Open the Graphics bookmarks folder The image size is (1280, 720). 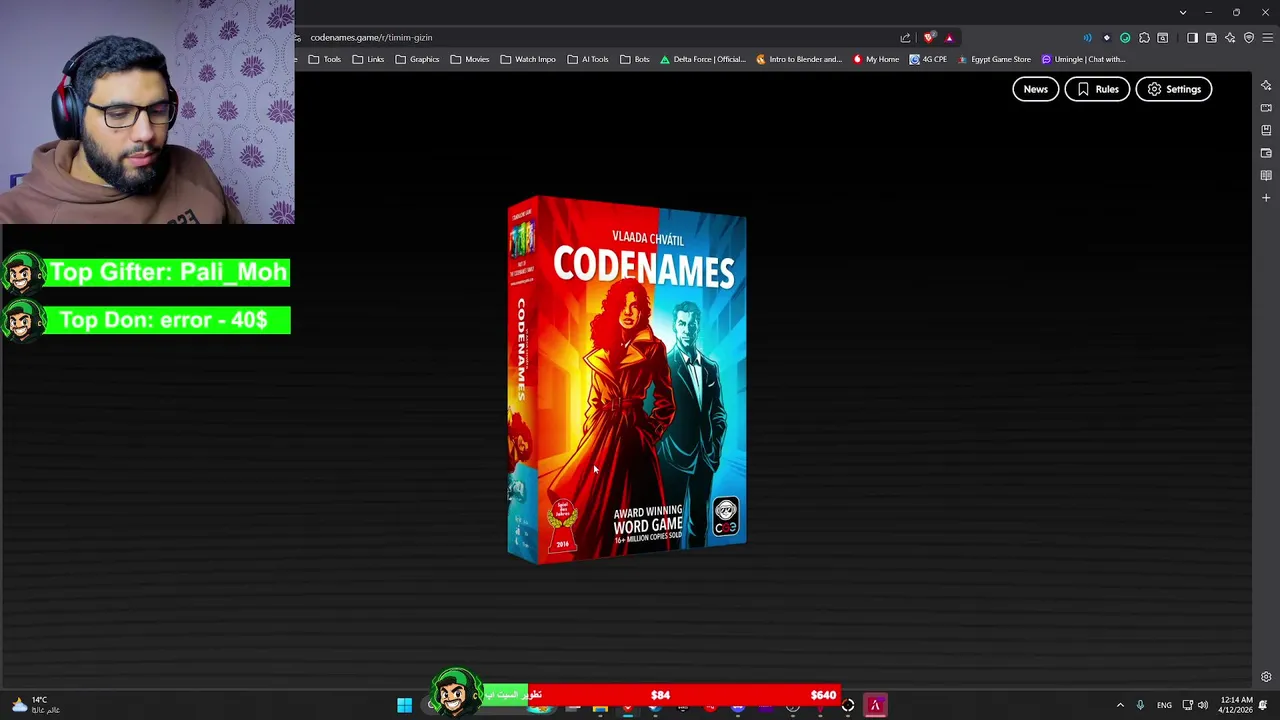(x=417, y=59)
